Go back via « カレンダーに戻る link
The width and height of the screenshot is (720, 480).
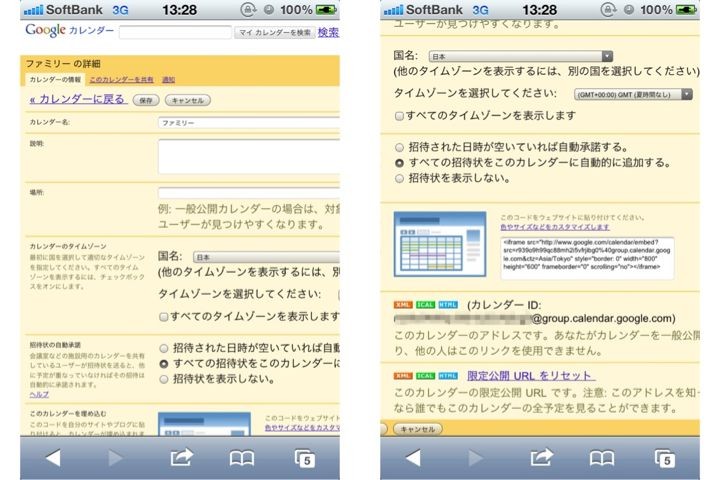pos(77,99)
